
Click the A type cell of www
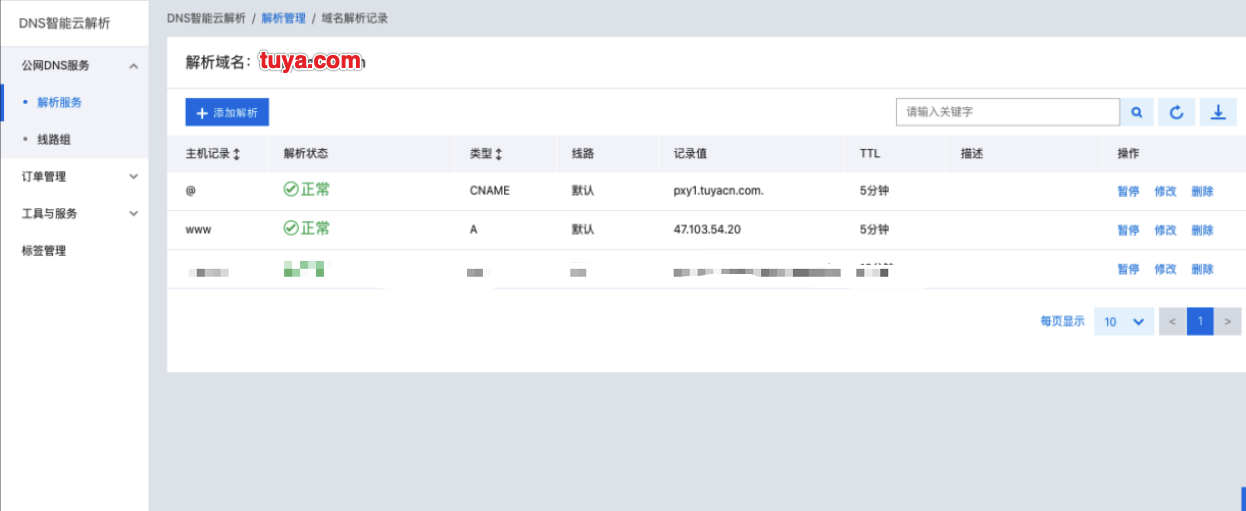(474, 230)
